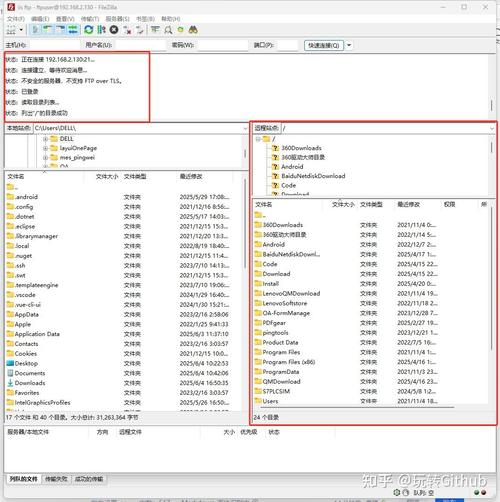Click the 端口(P) port field
Image resolution: width=500 pixels, height=502 pixels.
pyautogui.click(x=287, y=45)
